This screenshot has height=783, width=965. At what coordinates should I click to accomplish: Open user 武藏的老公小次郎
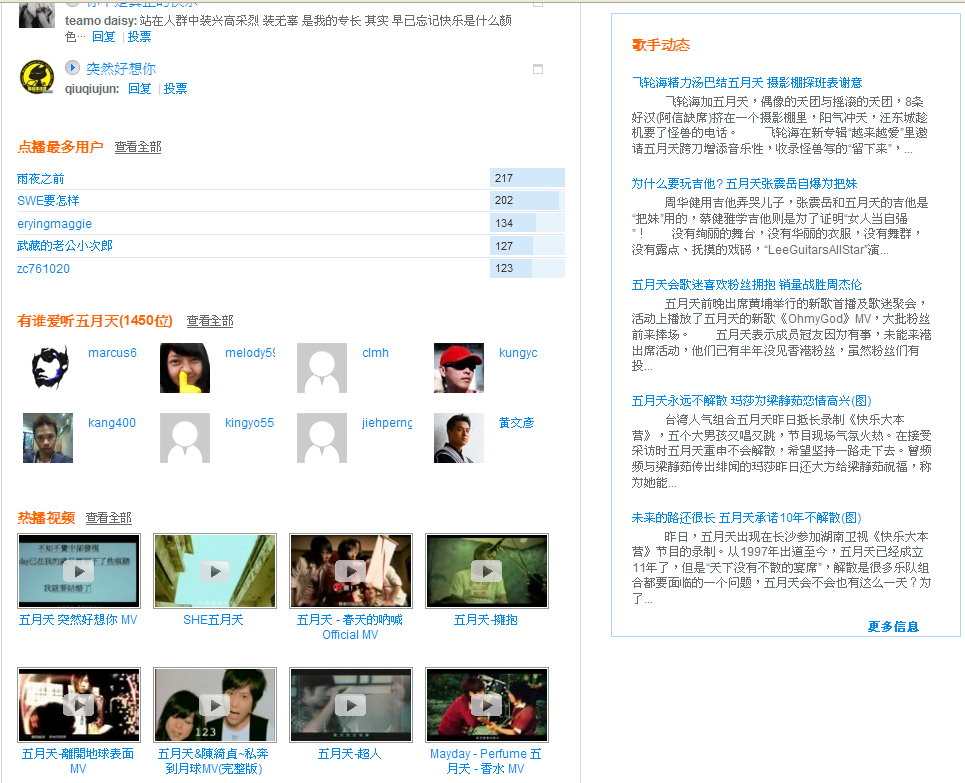tap(65, 246)
